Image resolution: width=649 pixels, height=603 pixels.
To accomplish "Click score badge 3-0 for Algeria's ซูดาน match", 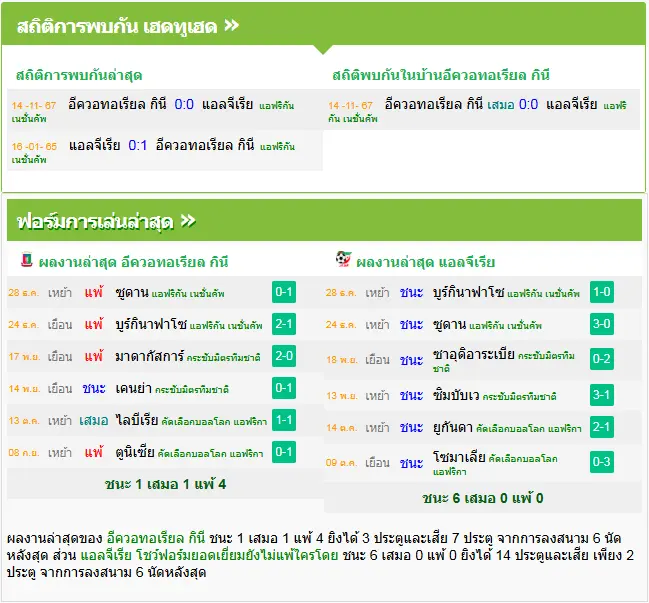I will [x=602, y=324].
